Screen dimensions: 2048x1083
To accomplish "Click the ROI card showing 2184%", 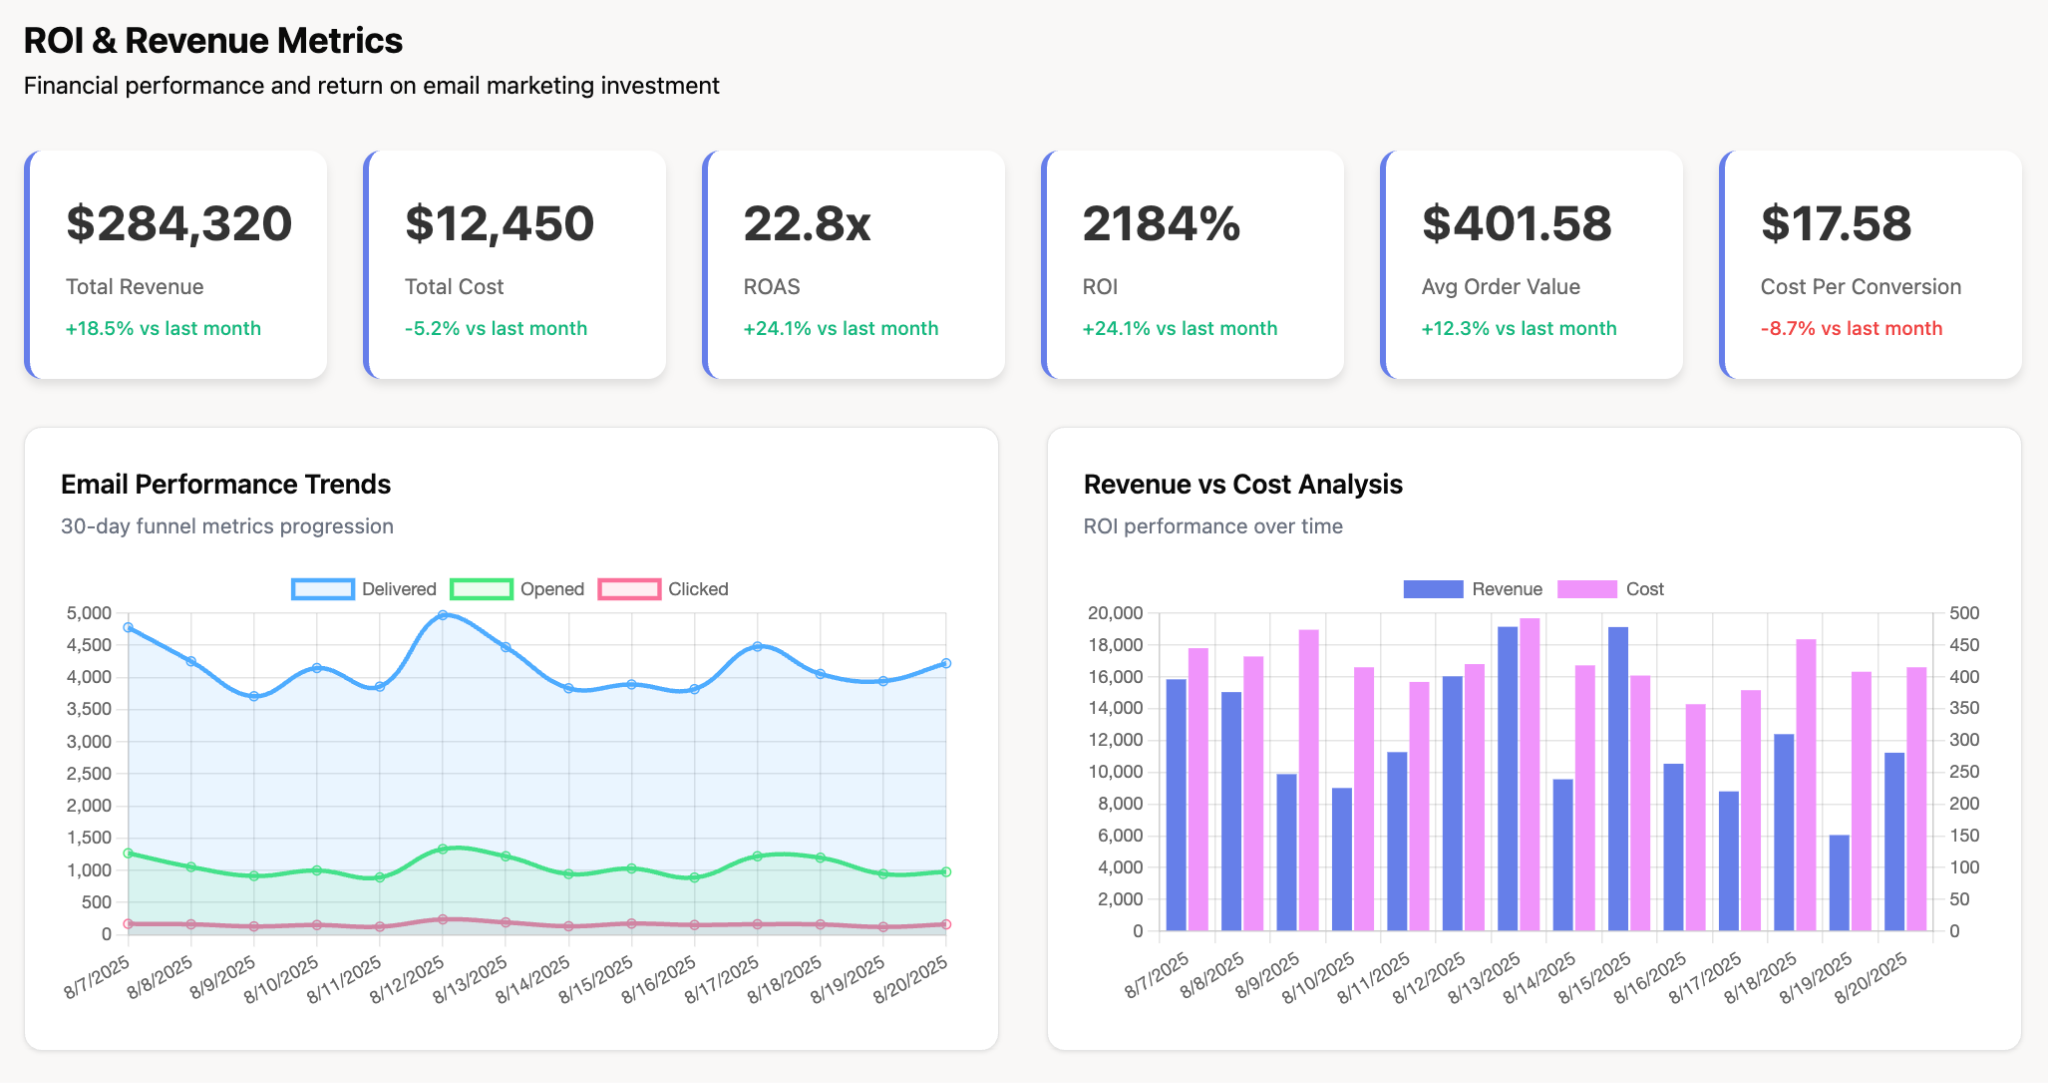I will (x=1192, y=263).
